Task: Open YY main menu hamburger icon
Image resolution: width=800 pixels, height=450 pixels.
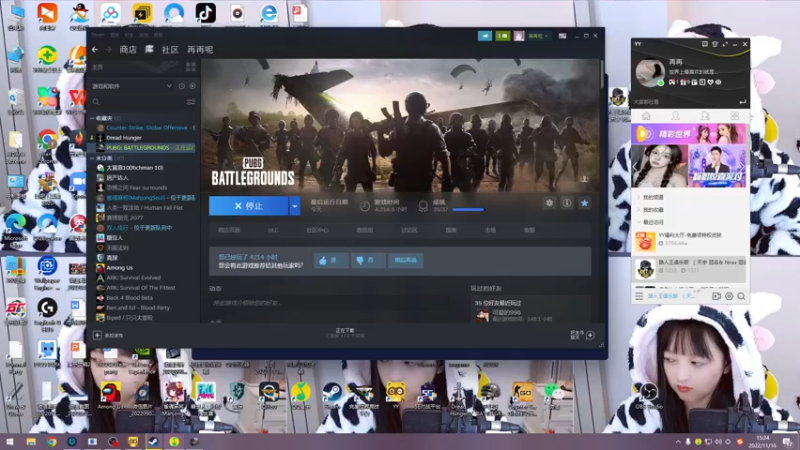Action: pos(639,296)
